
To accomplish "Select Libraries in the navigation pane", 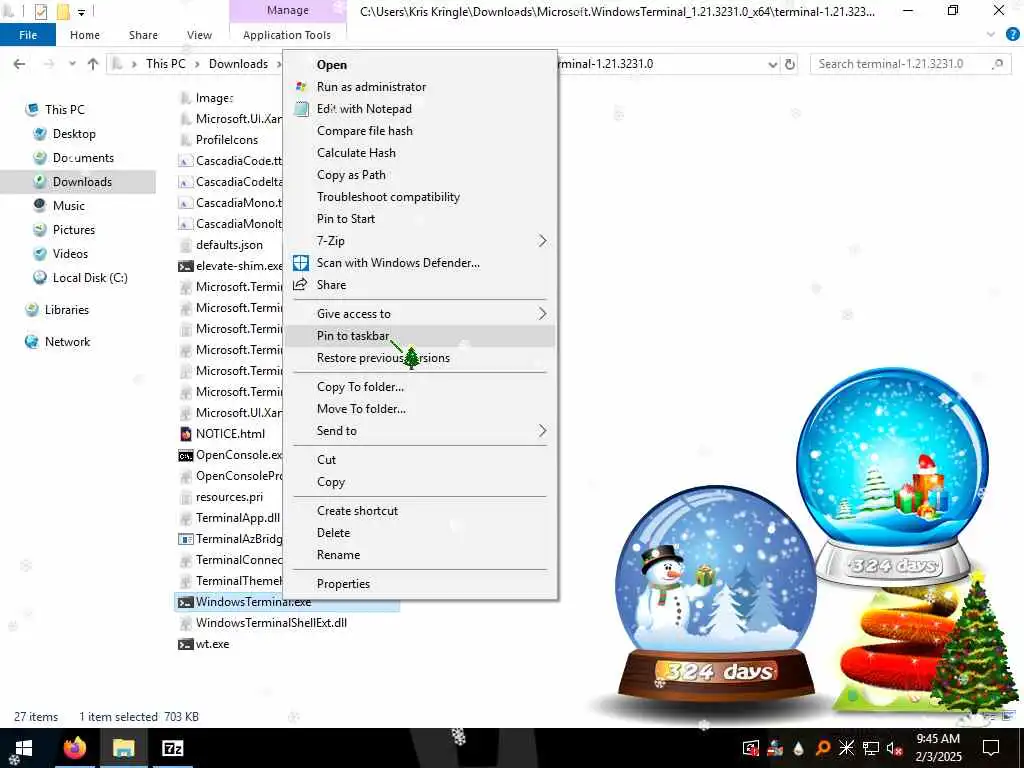I will pos(67,310).
